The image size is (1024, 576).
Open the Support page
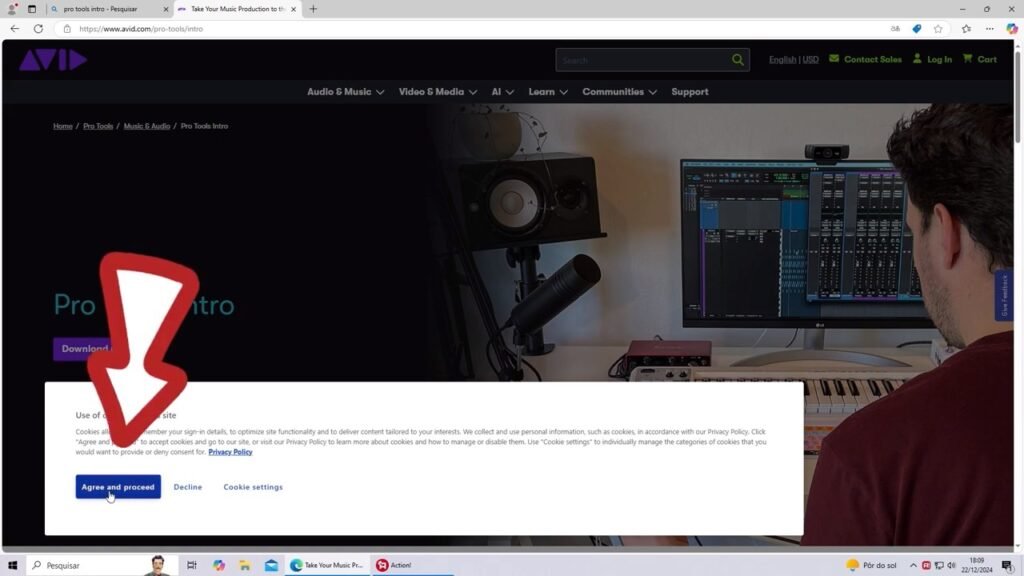690,92
